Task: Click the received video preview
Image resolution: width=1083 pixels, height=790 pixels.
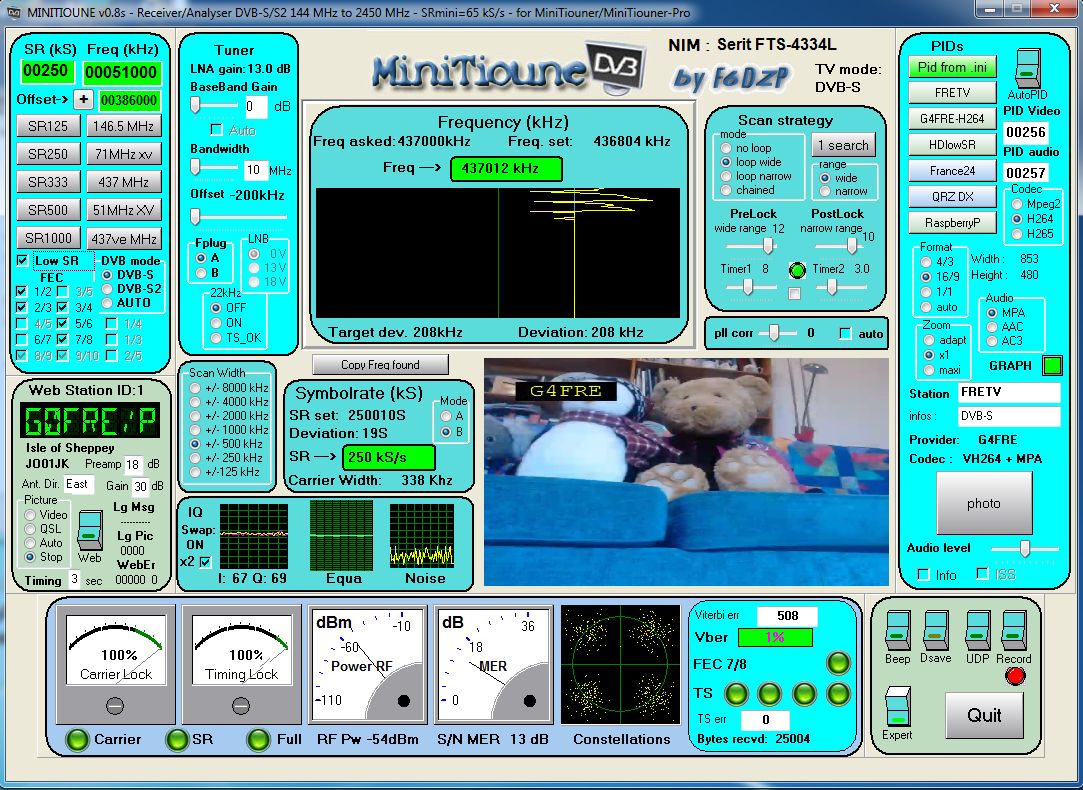Action: [686, 472]
